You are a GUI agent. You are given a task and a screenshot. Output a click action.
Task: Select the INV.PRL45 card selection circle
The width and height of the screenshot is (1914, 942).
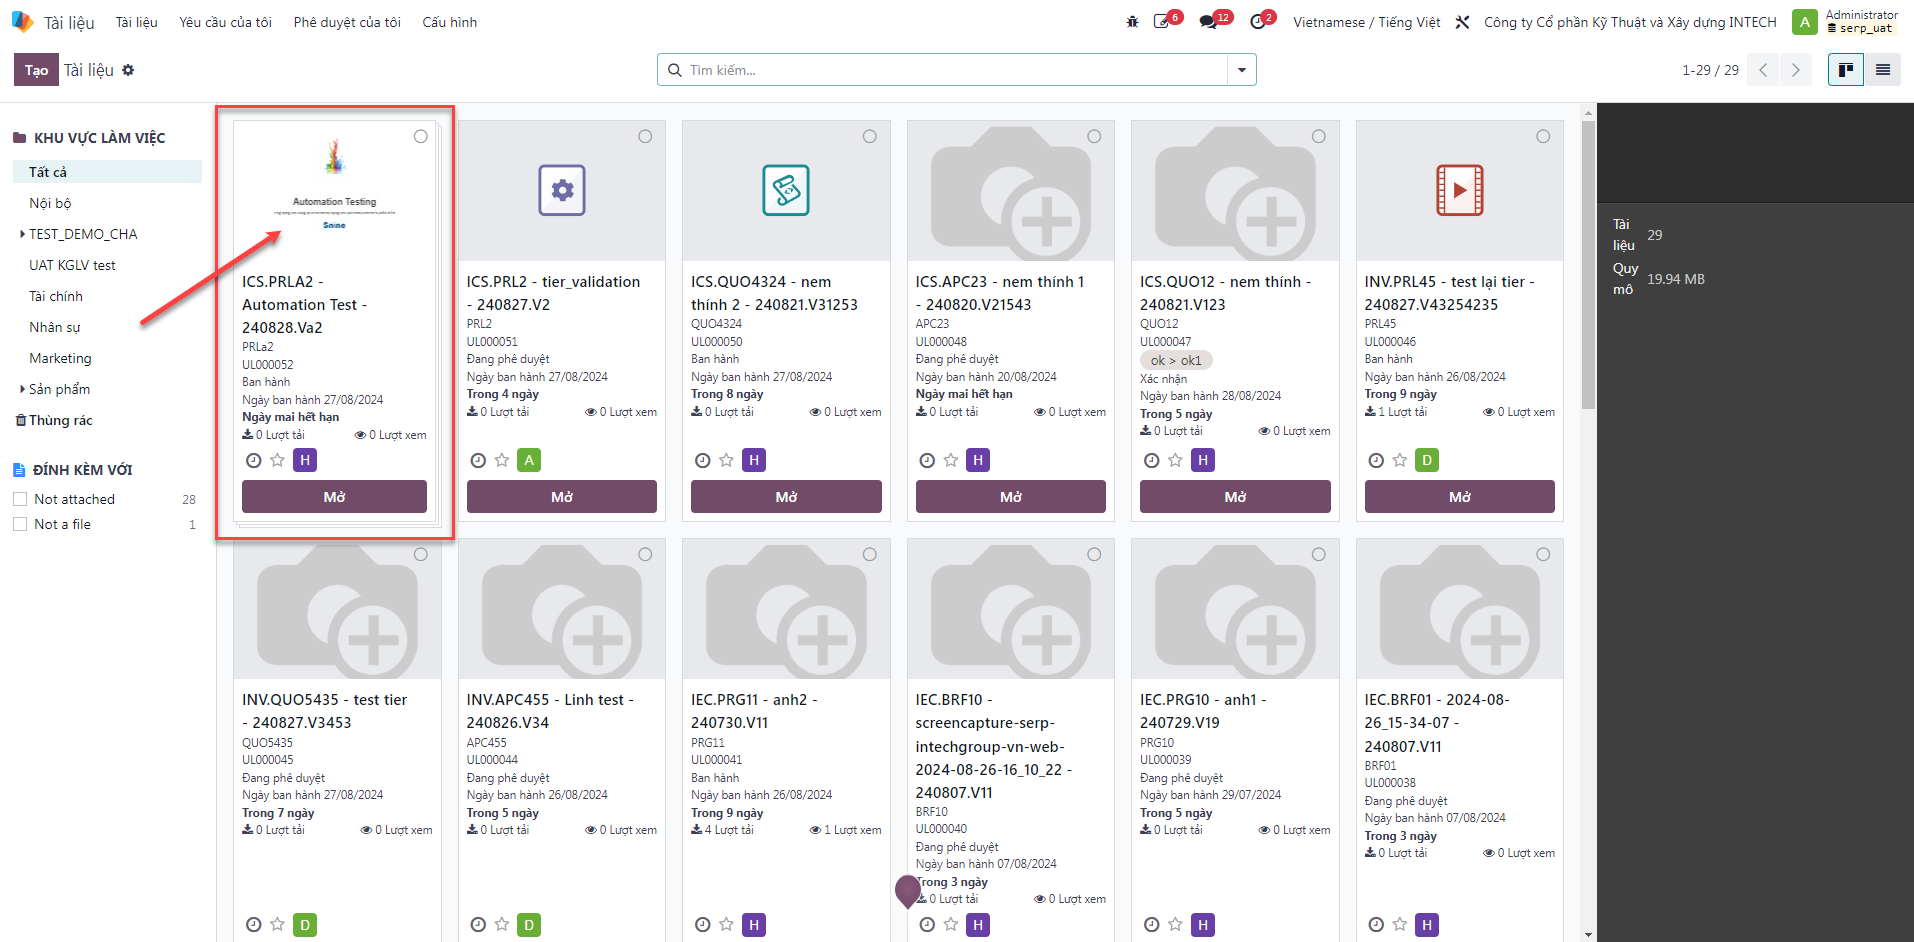coord(1543,136)
